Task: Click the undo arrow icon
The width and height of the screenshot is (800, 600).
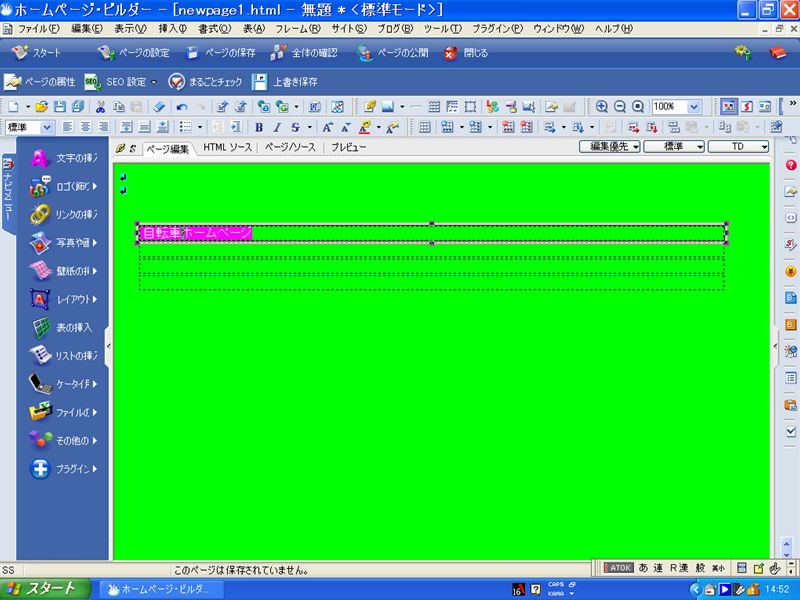Action: [181, 106]
